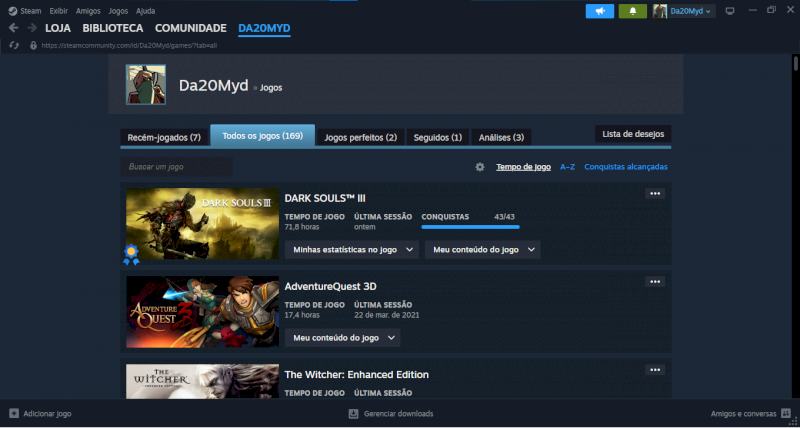The width and height of the screenshot is (800, 428).
Task: Click the forward navigation arrow
Action: (30, 28)
